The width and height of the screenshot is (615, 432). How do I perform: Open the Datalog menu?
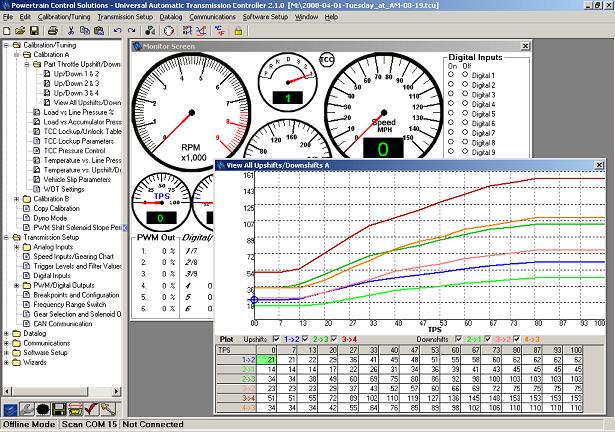pyautogui.click(x=171, y=17)
